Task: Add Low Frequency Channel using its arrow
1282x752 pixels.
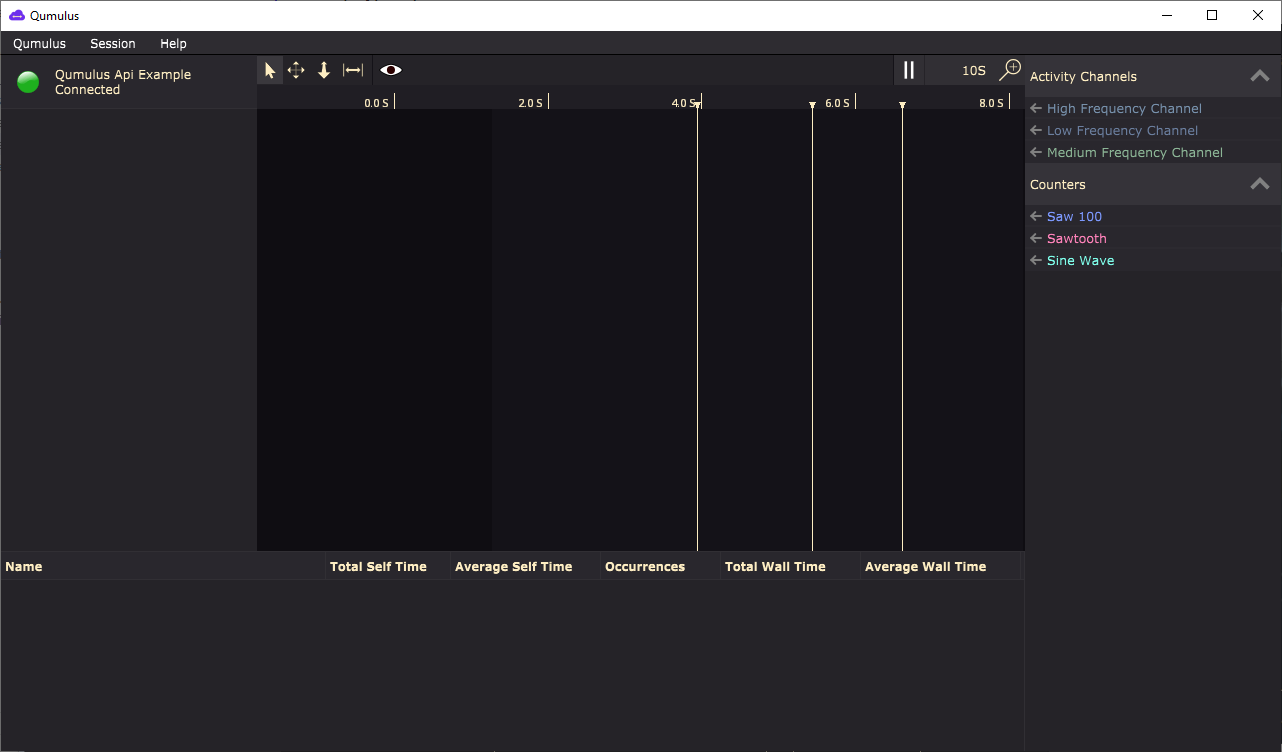Action: click(1036, 130)
